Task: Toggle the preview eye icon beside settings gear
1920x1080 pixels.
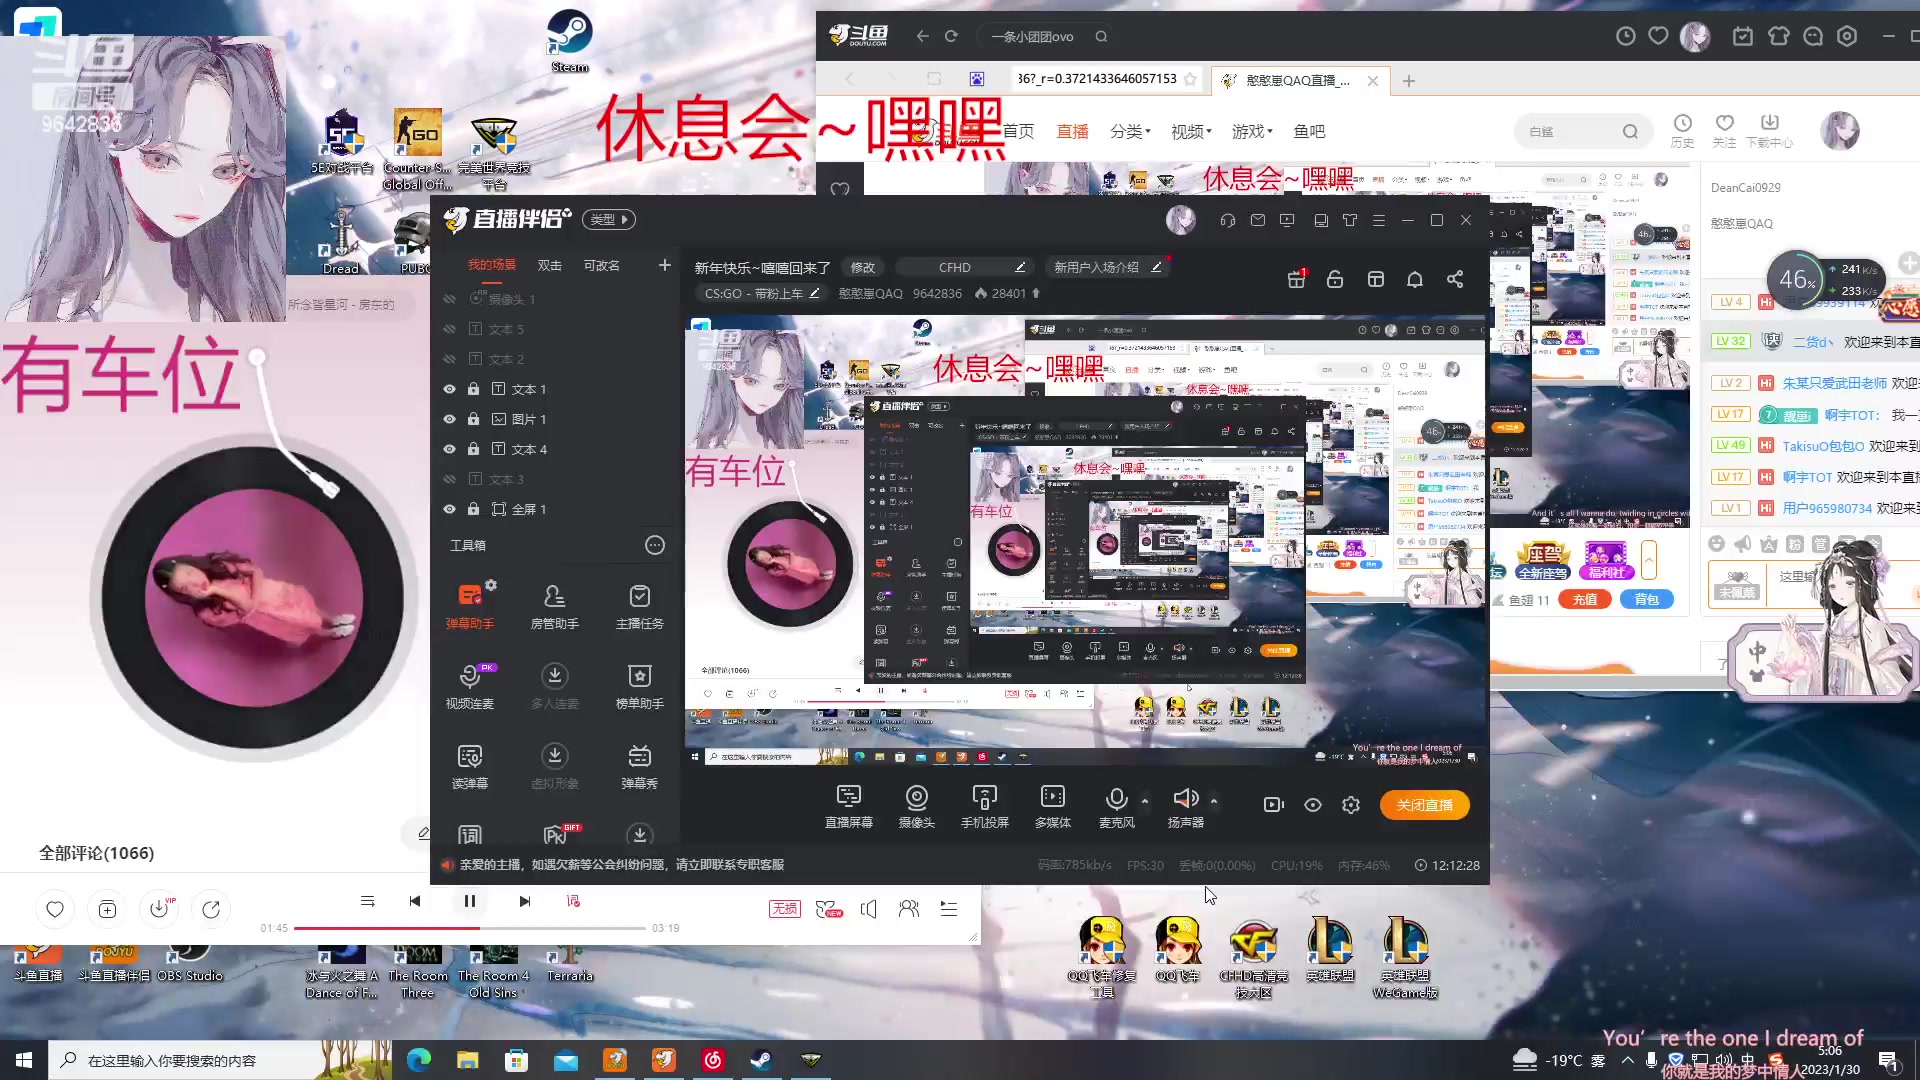Action: click(1313, 805)
